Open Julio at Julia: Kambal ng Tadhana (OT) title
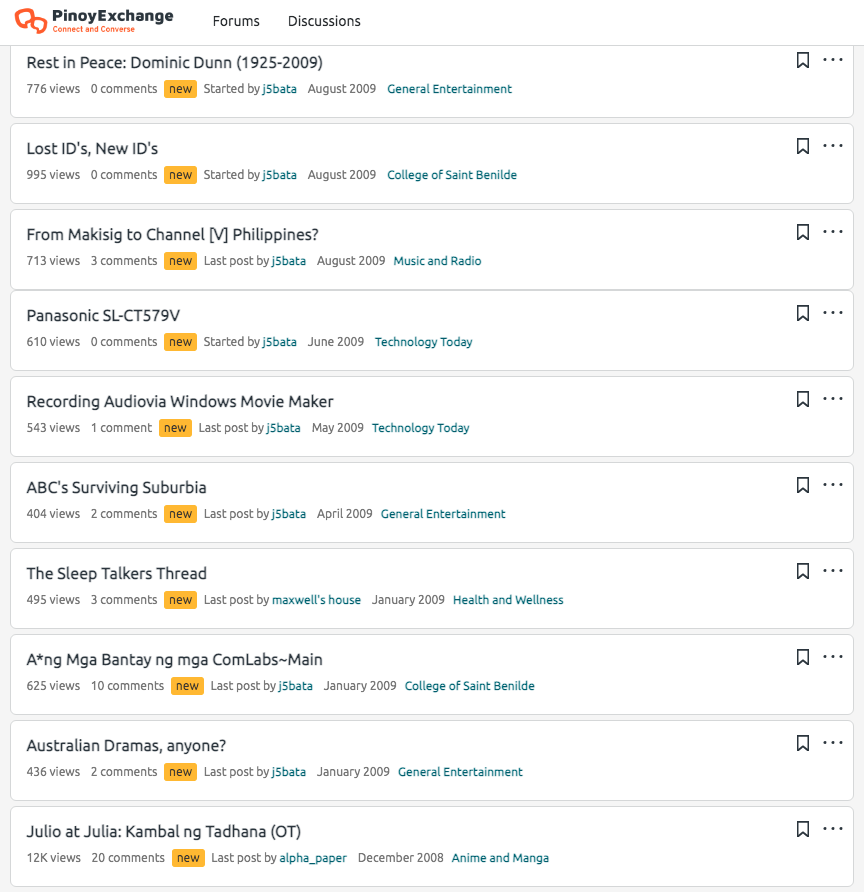The image size is (864, 892). point(164,832)
